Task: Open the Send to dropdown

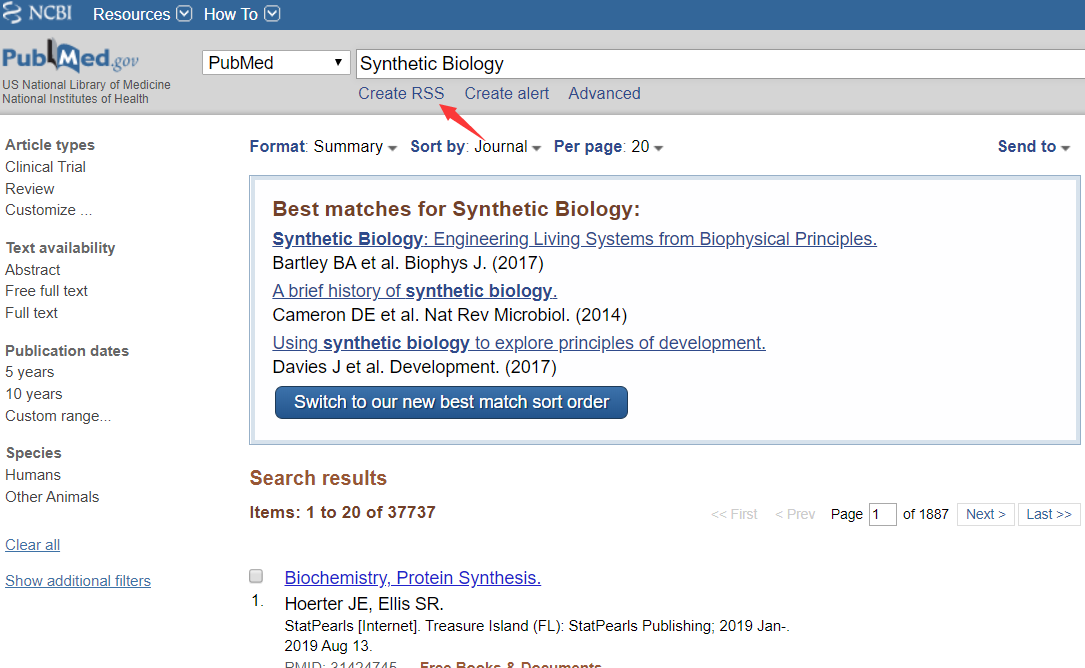Action: pyautogui.click(x=1033, y=147)
